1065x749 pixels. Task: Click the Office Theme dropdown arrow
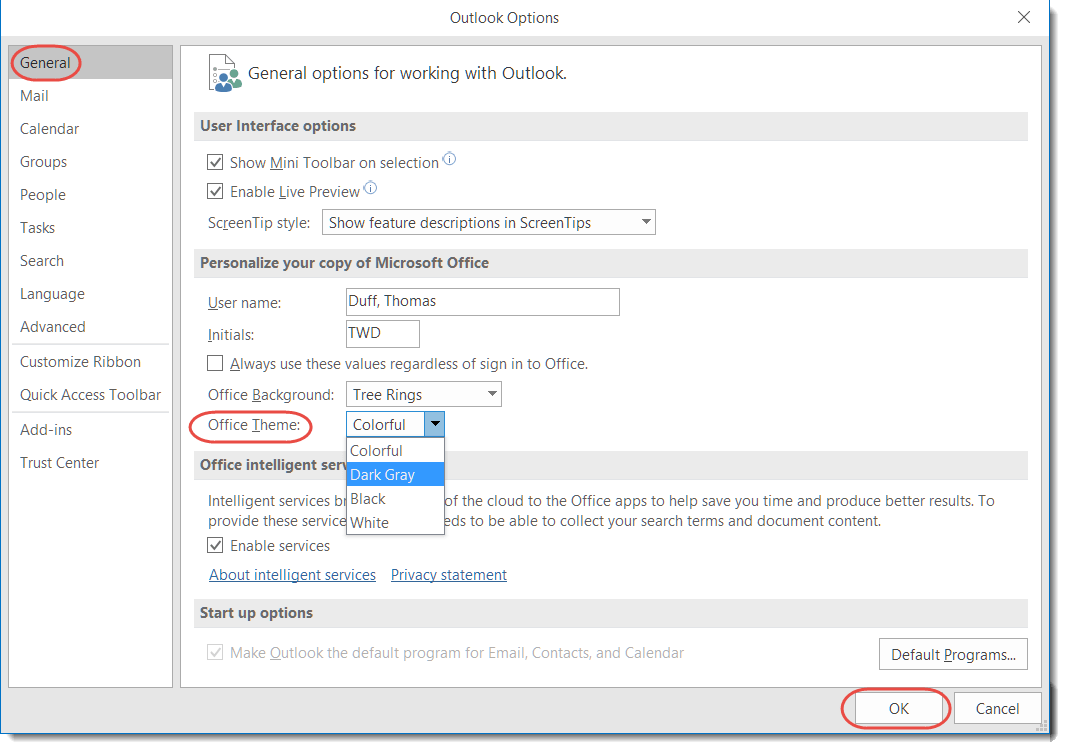(435, 424)
